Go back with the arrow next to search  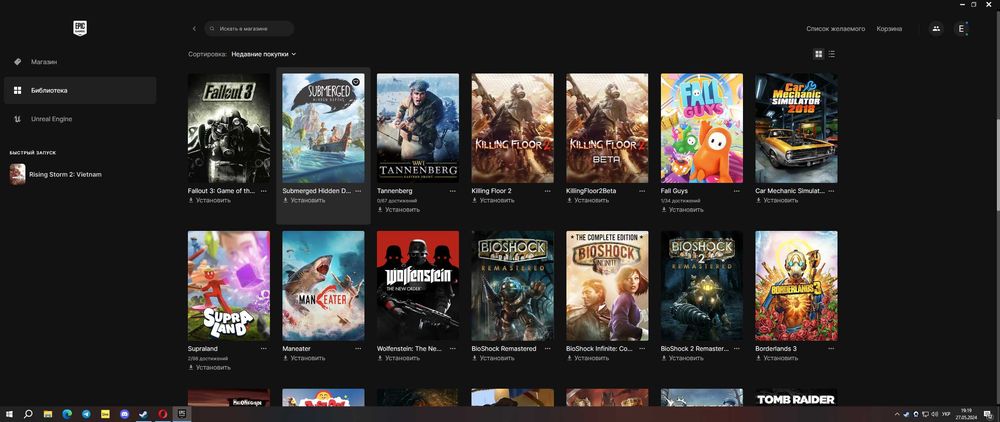(195, 29)
